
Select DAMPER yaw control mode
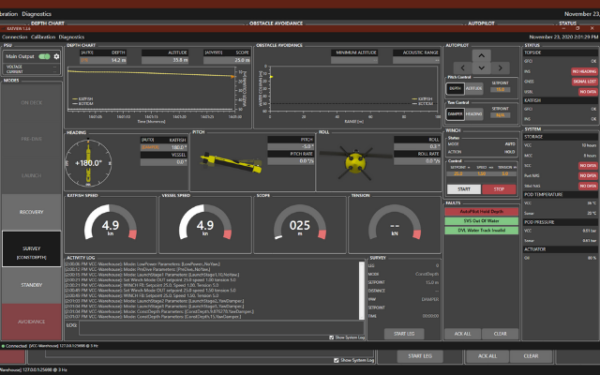coord(455,114)
